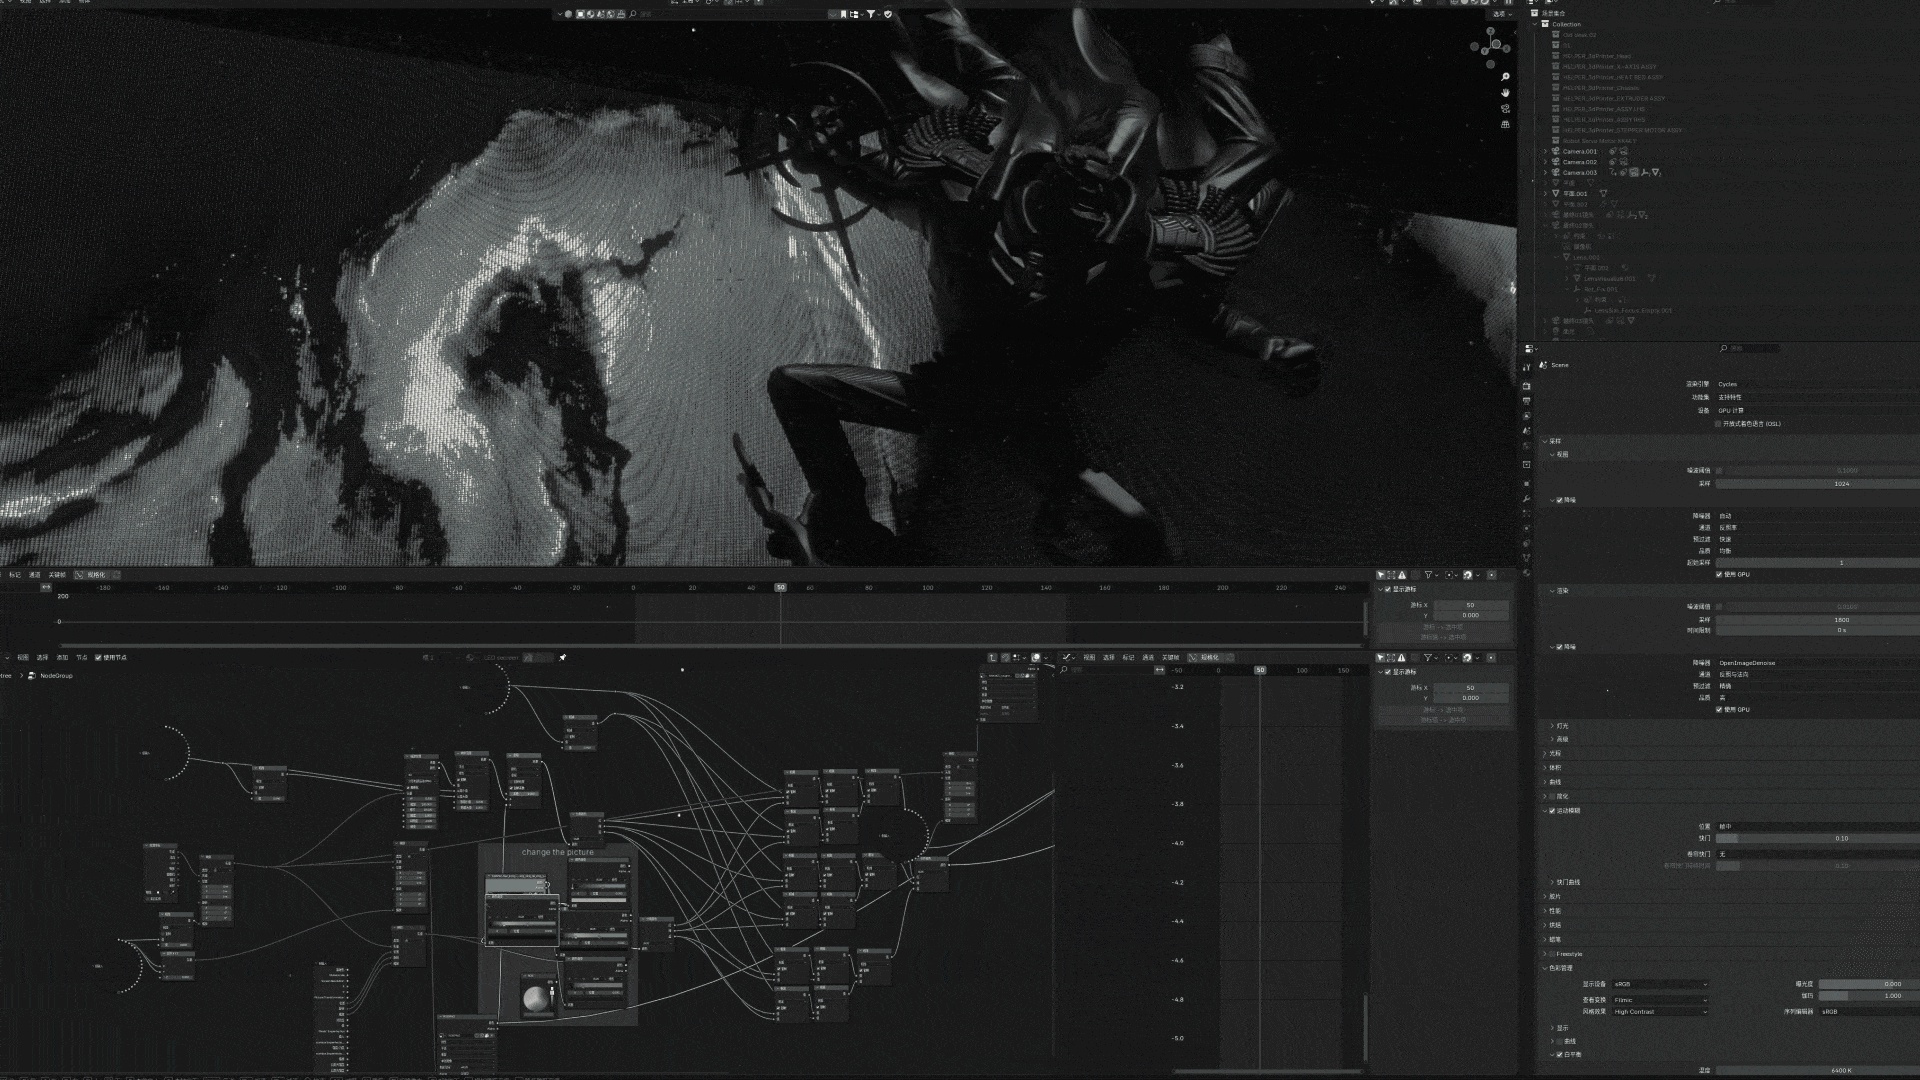Open the Output properties tab icon

coord(1527,400)
